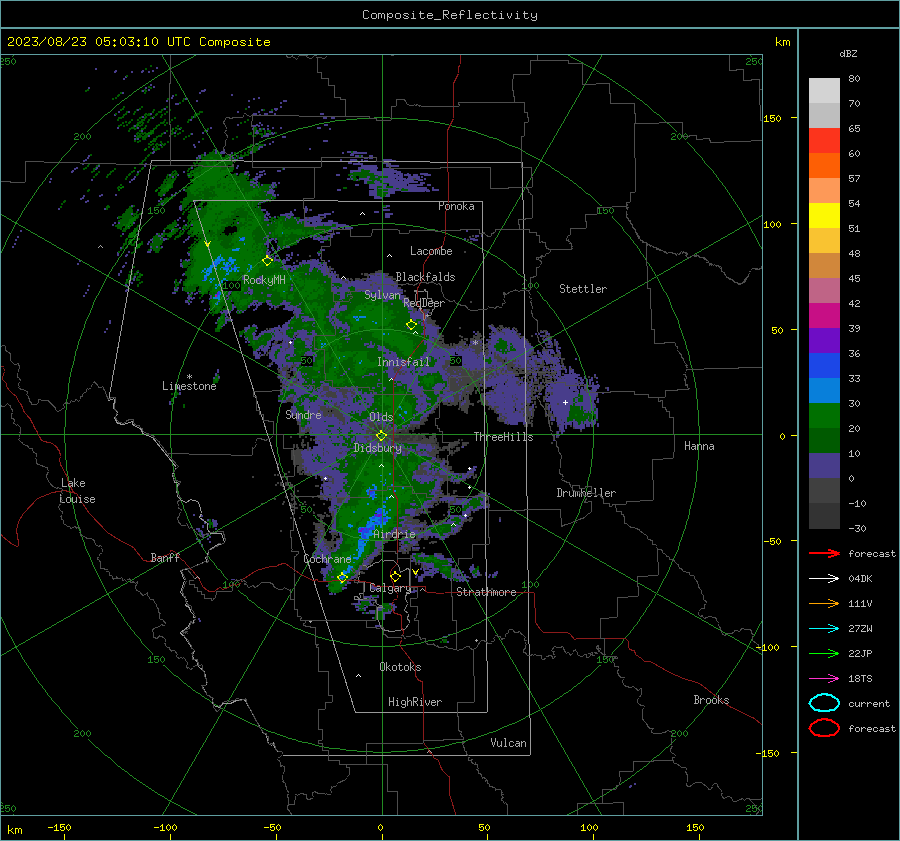Image resolution: width=900 pixels, height=841 pixels.
Task: Click the red forecast ellipse icon
Action: click(824, 728)
